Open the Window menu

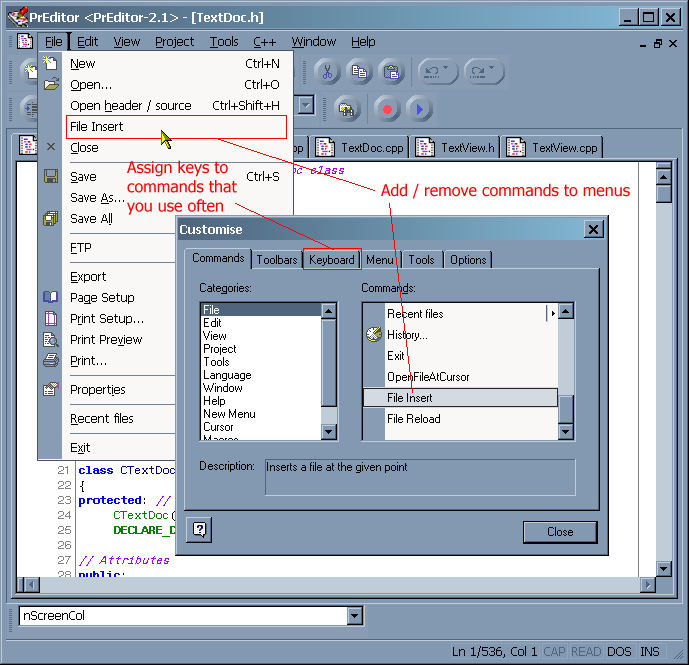pos(314,42)
